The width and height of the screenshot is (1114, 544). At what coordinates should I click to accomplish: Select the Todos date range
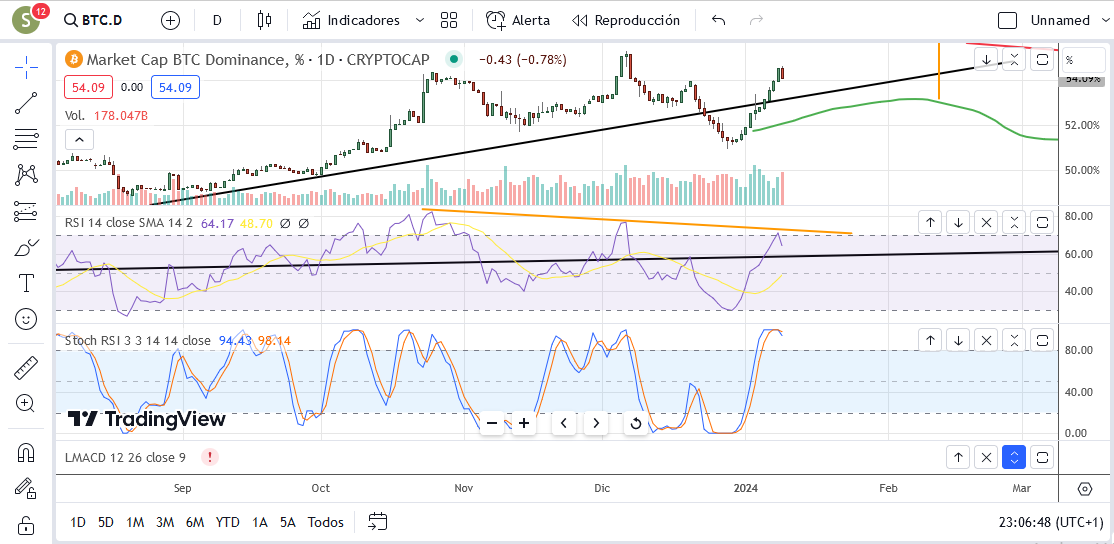pyautogui.click(x=325, y=523)
